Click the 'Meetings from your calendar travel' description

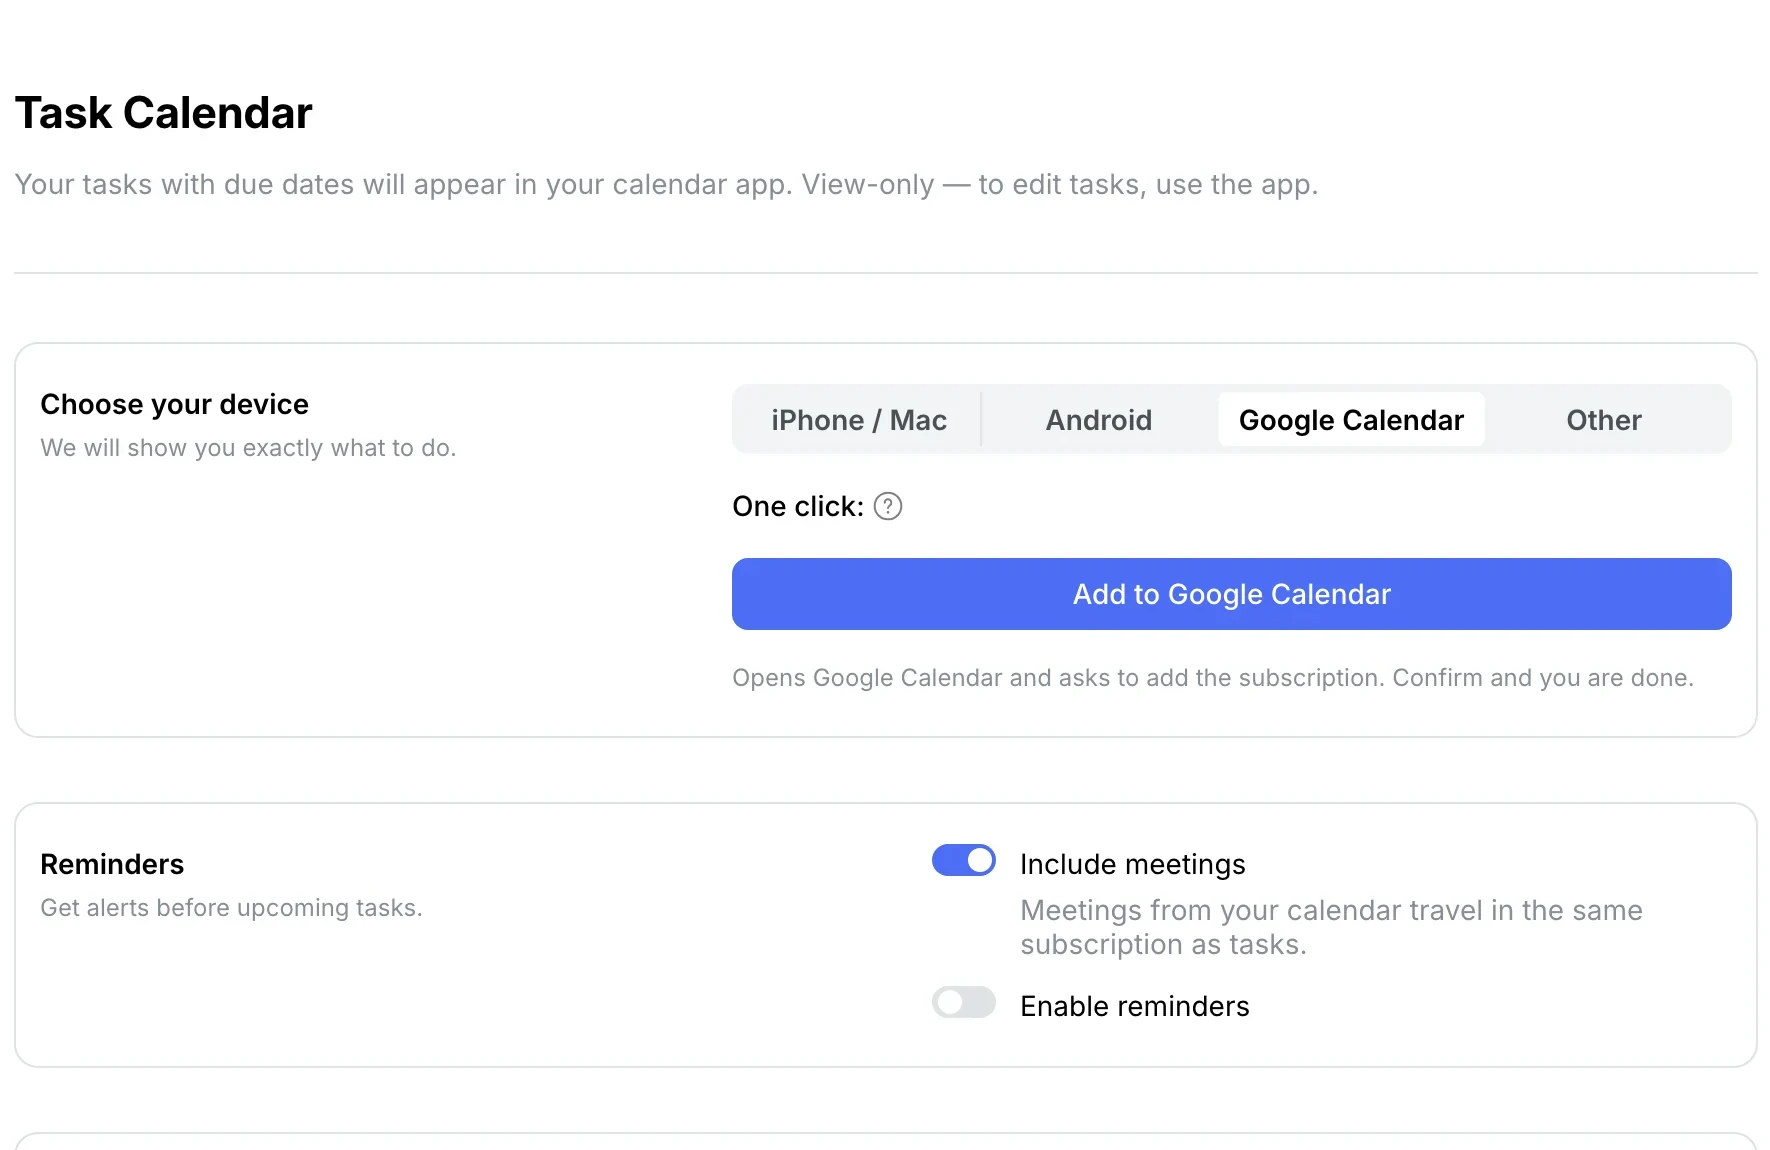1331,927
